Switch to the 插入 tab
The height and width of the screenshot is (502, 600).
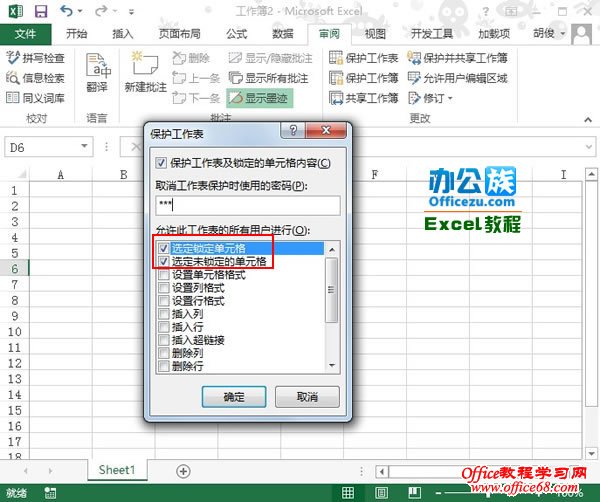tap(122, 34)
